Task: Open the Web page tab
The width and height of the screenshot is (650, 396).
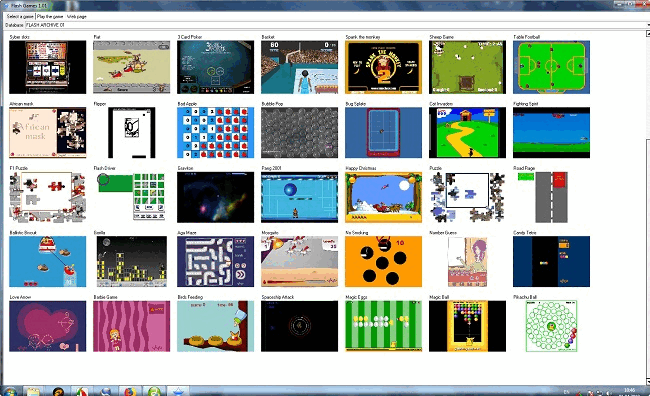Action: 77,17
